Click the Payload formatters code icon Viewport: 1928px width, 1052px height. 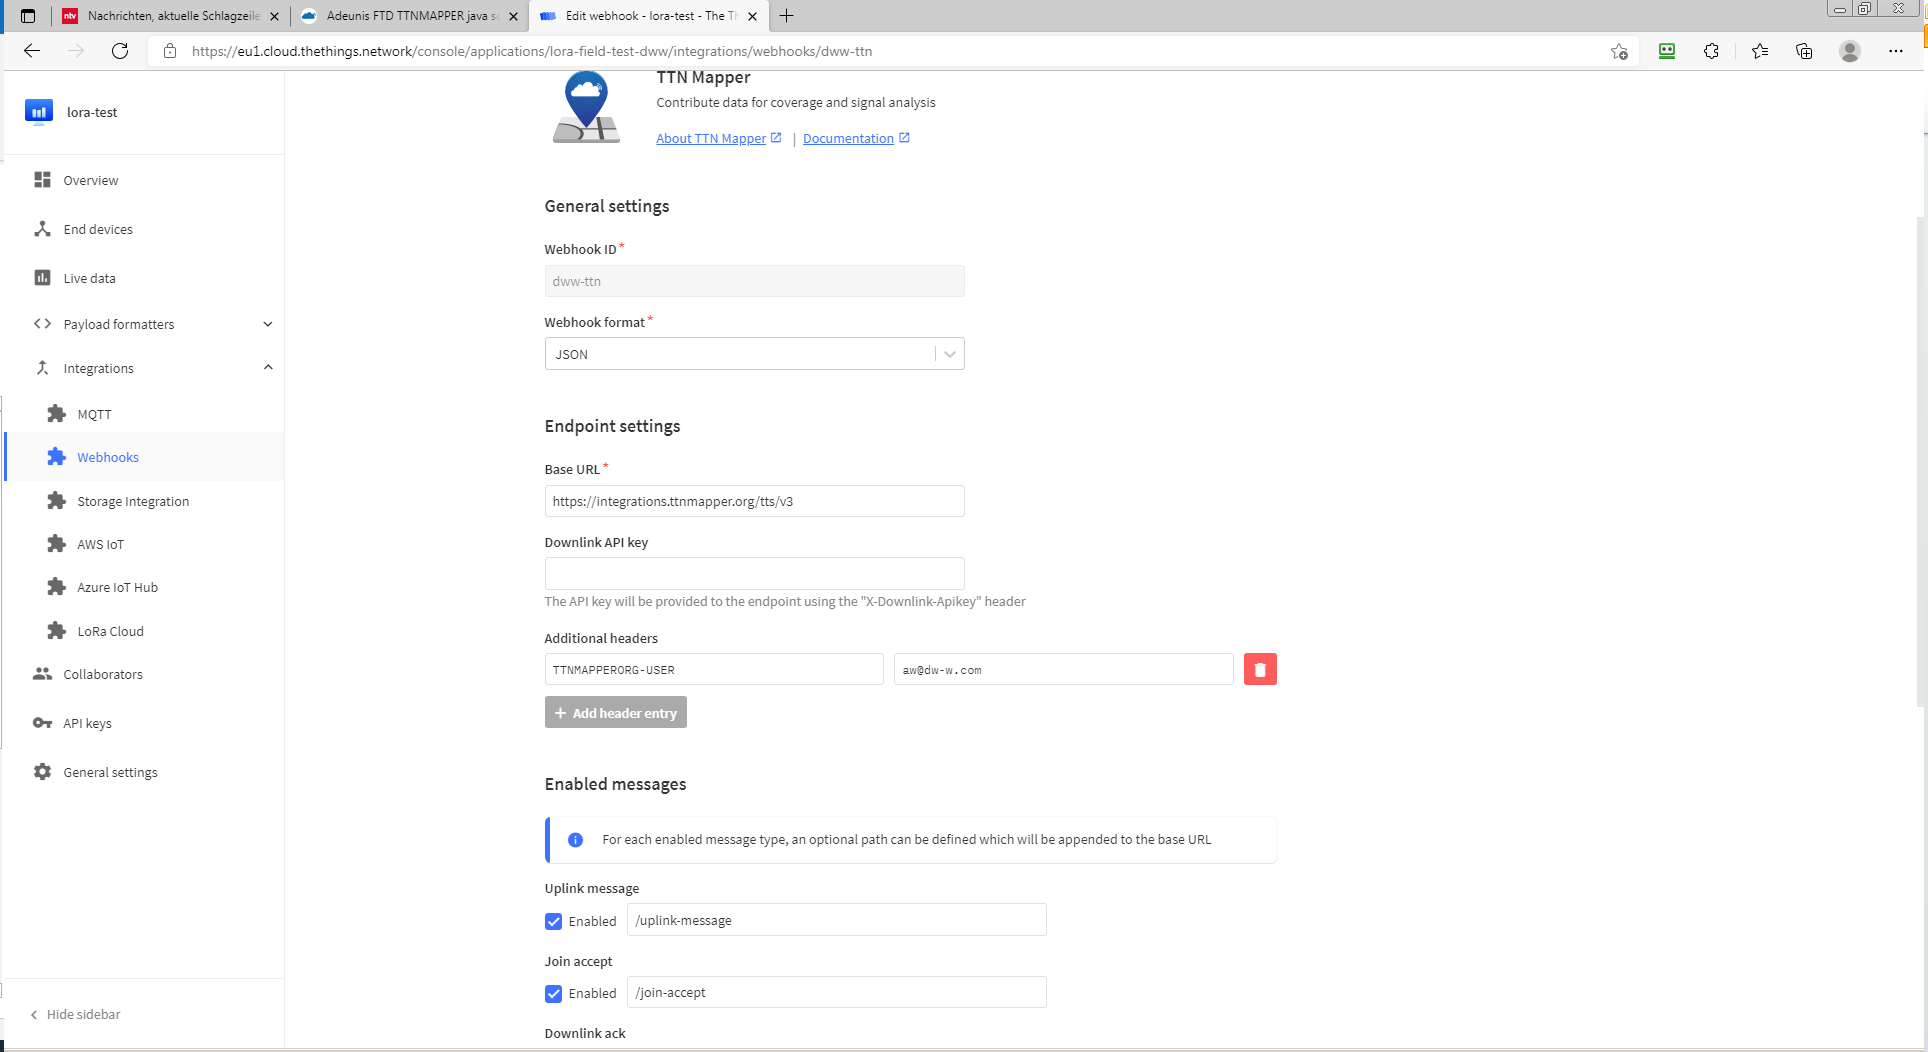pos(42,323)
